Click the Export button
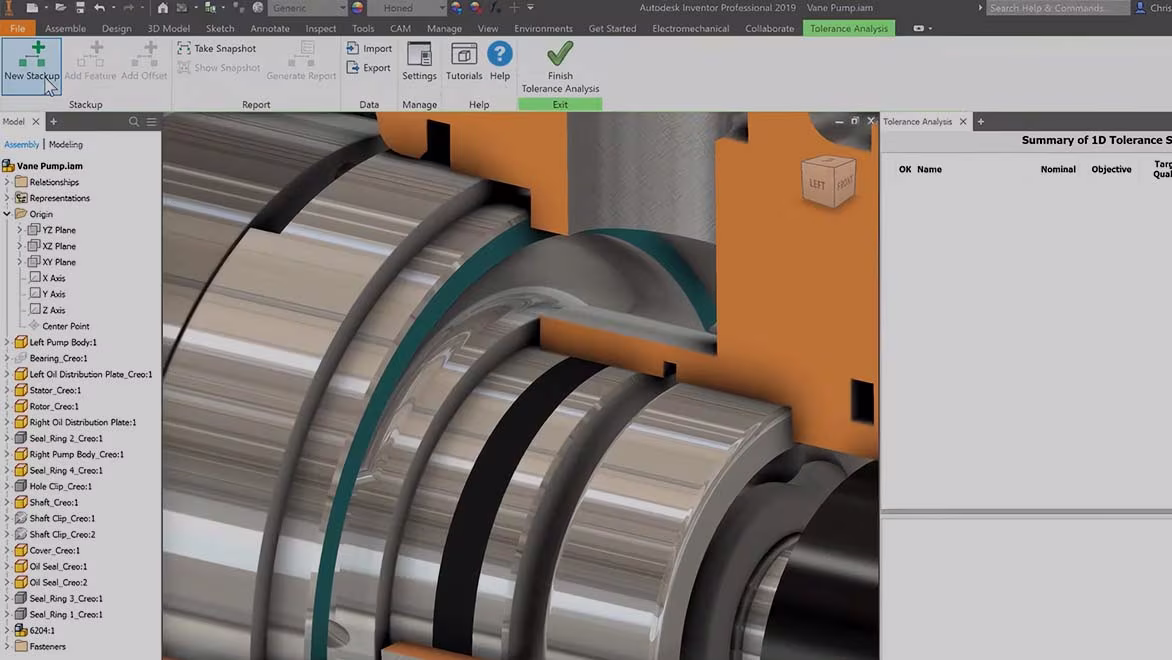 (x=369, y=68)
